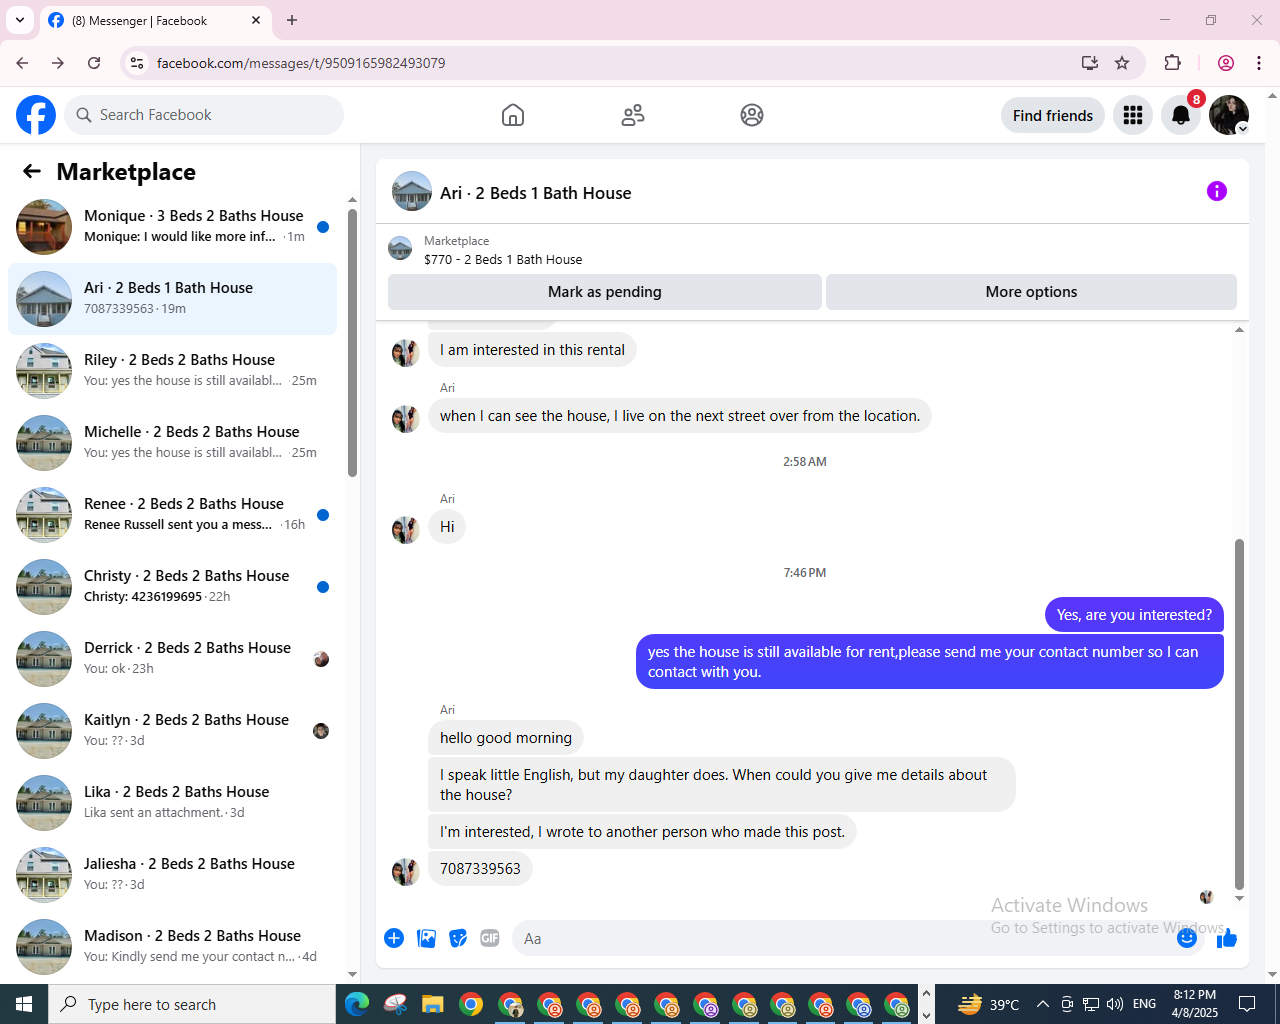
Task: Go back using the Marketplace back arrow
Action: pos(32,172)
